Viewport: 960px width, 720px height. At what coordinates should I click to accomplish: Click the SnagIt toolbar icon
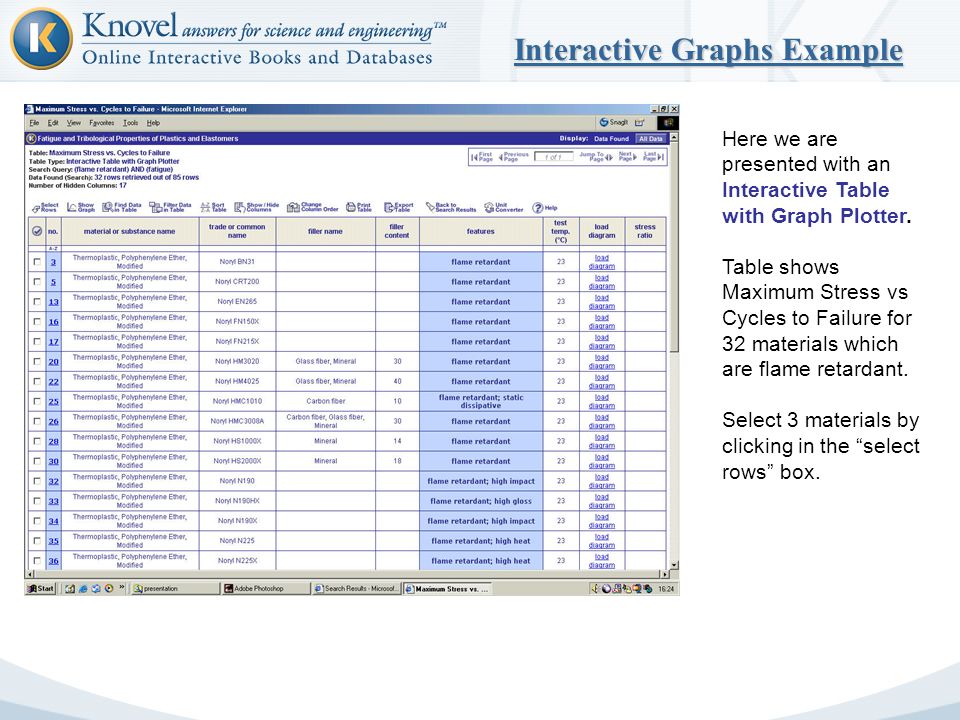coord(613,122)
